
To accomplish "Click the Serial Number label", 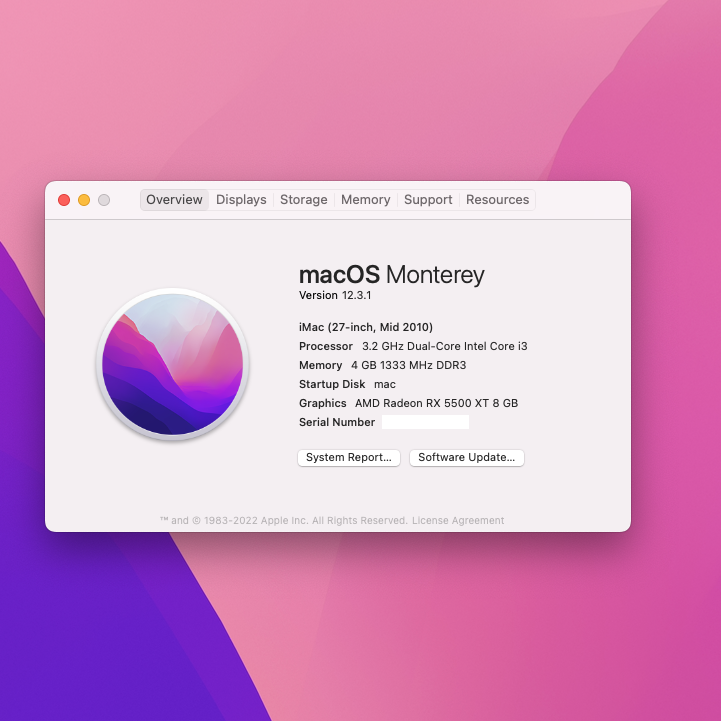I will coord(337,422).
